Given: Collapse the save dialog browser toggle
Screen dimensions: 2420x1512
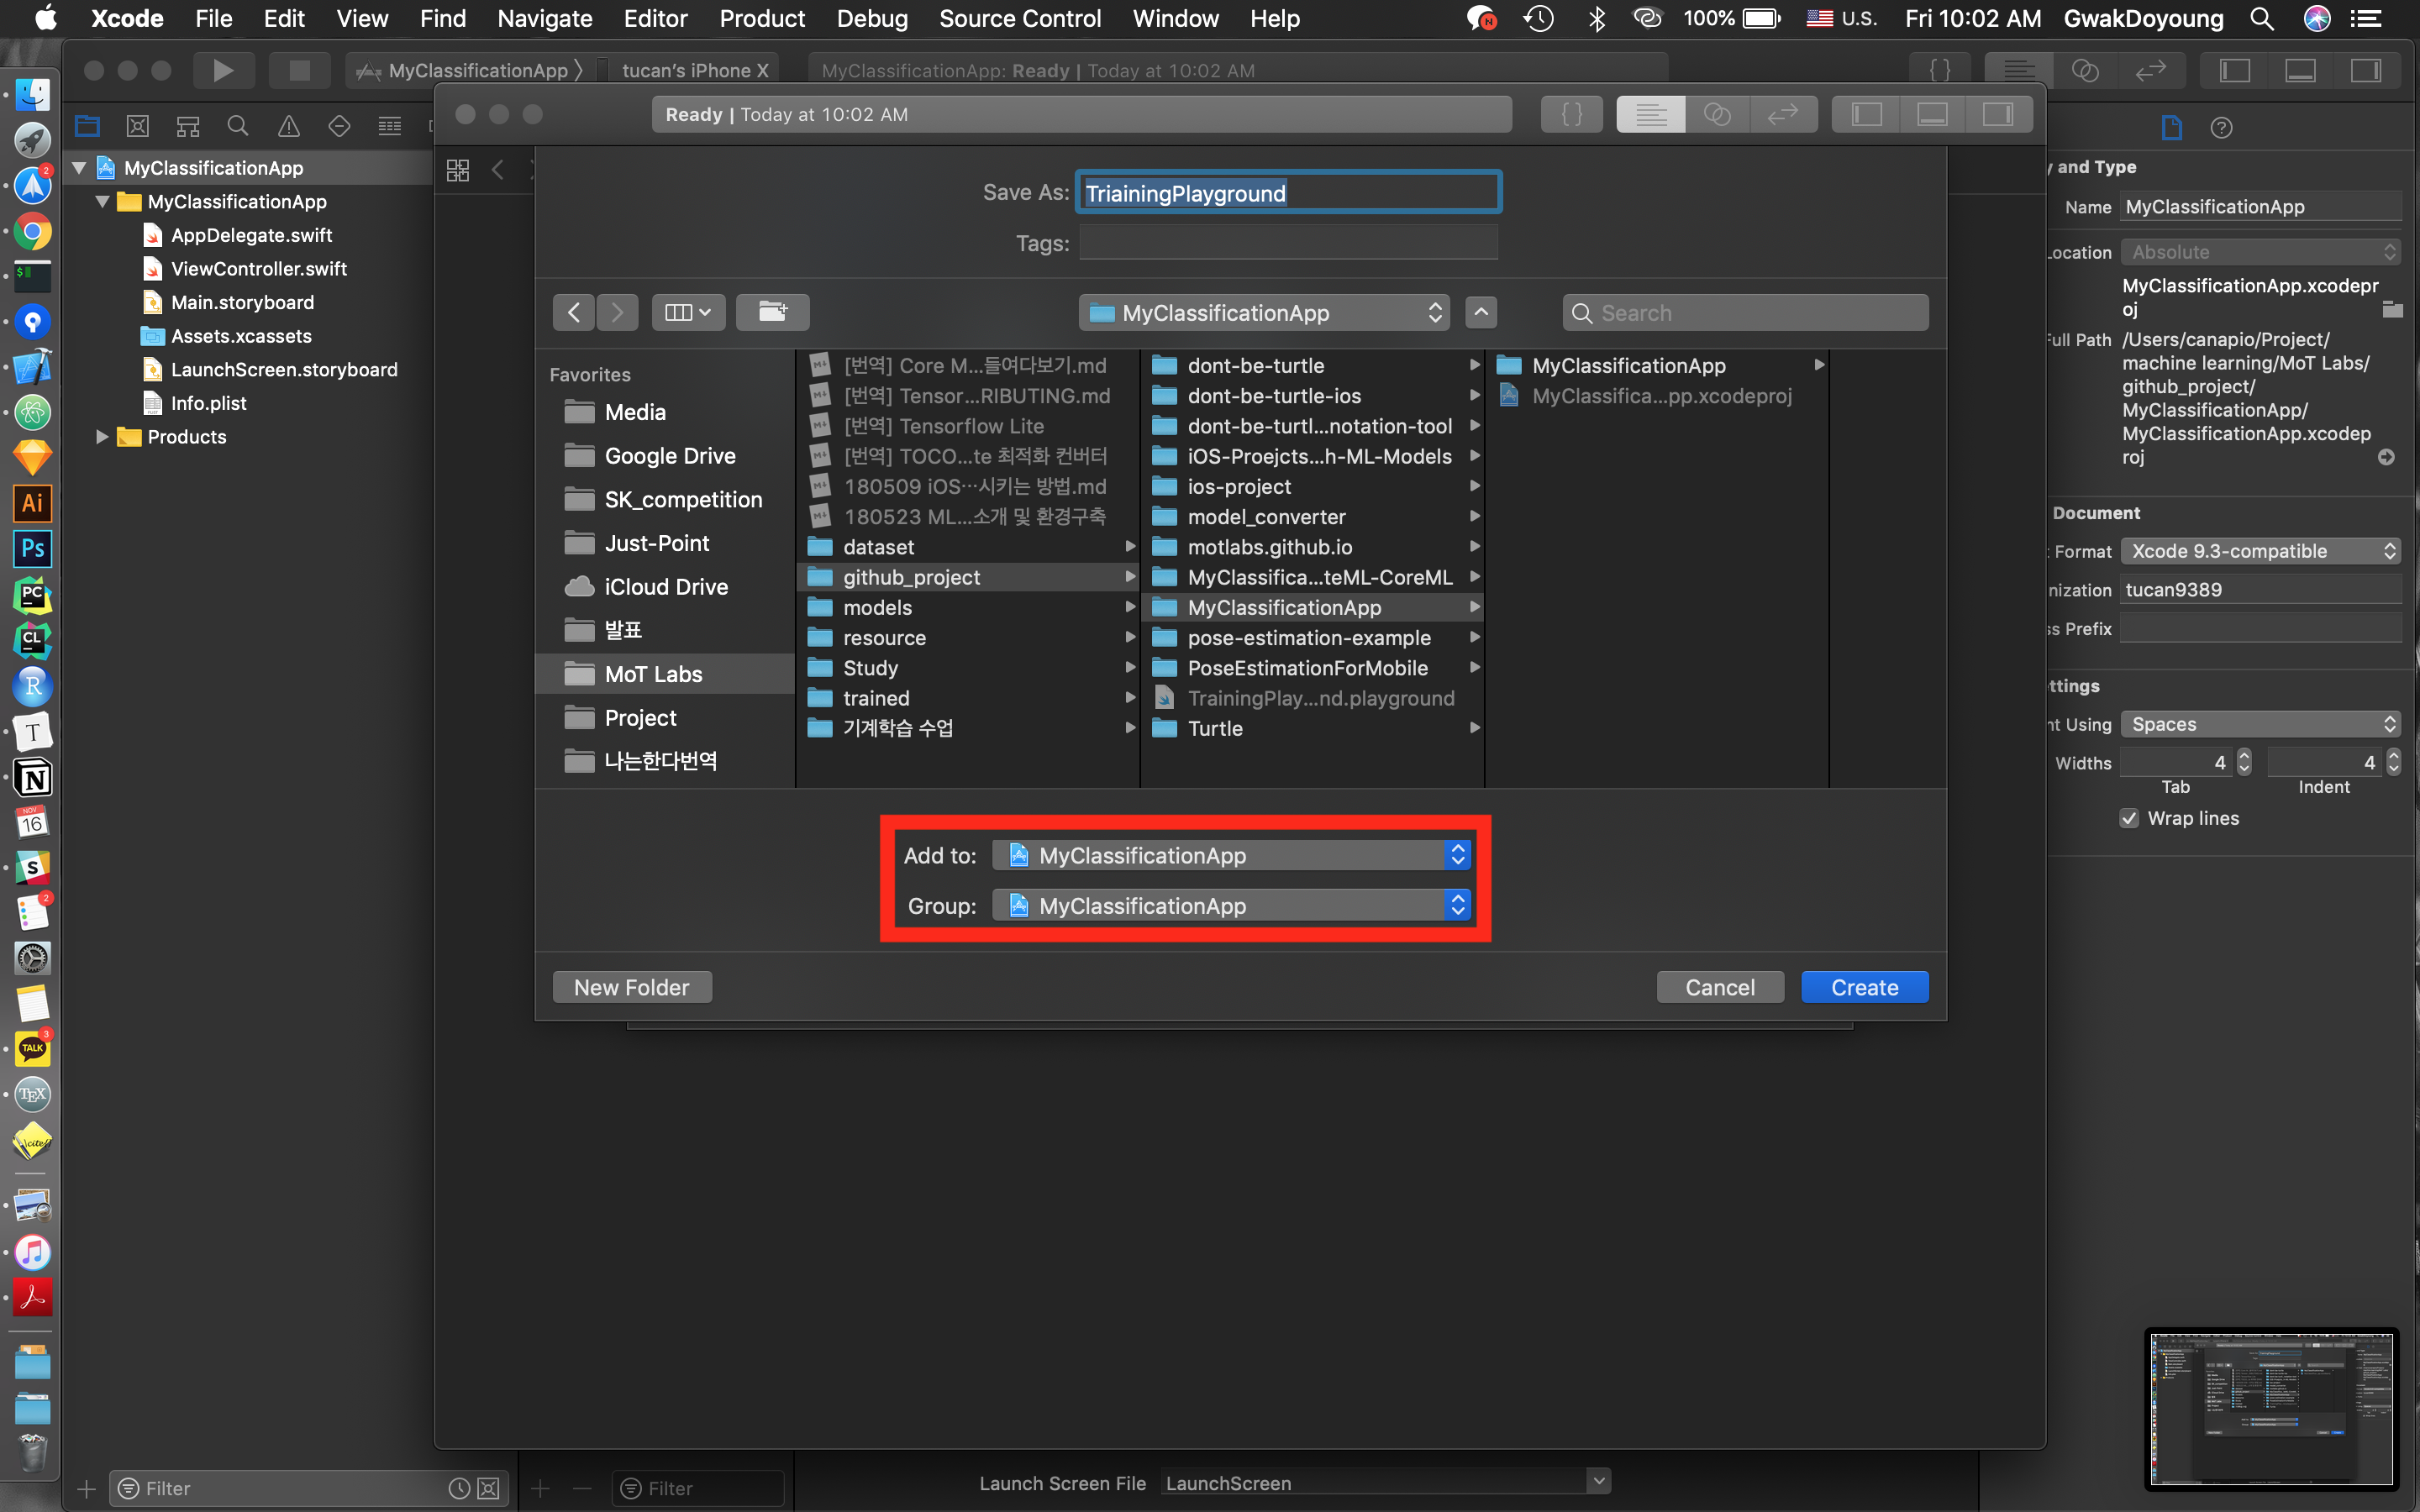Looking at the screenshot, I should click(x=1481, y=312).
